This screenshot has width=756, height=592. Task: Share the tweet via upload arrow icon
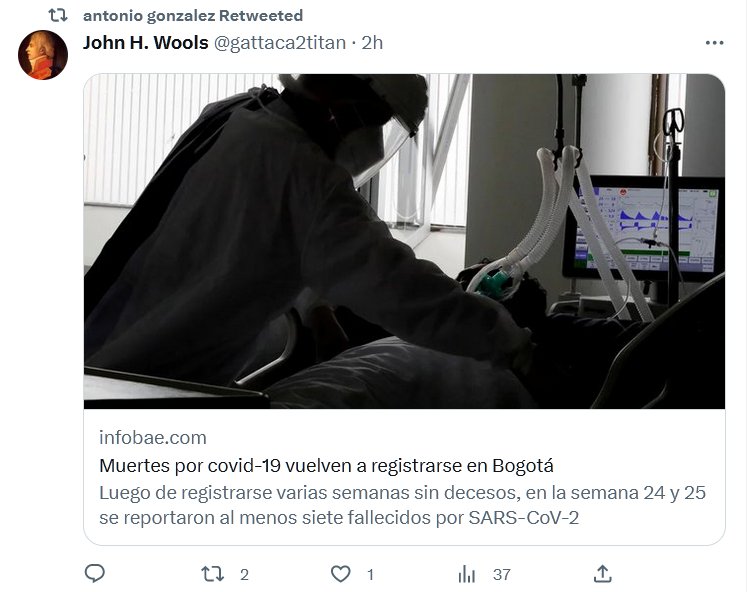coord(603,573)
